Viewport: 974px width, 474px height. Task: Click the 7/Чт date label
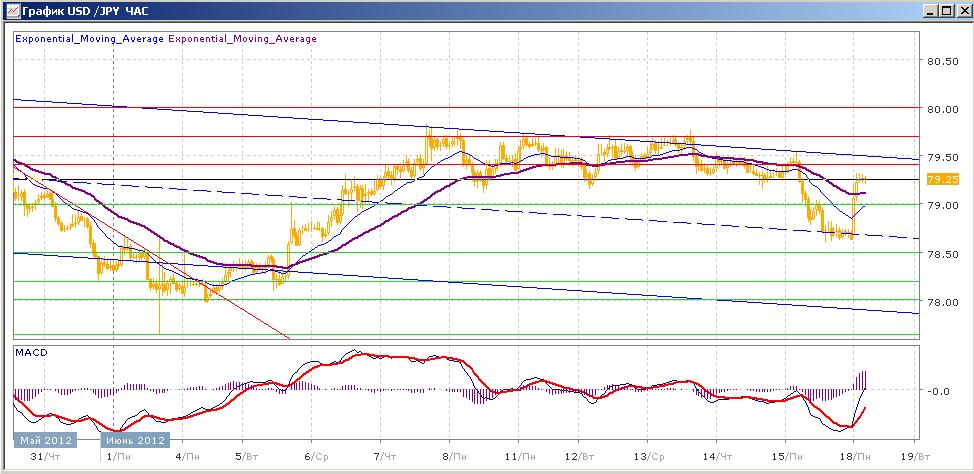click(x=385, y=457)
